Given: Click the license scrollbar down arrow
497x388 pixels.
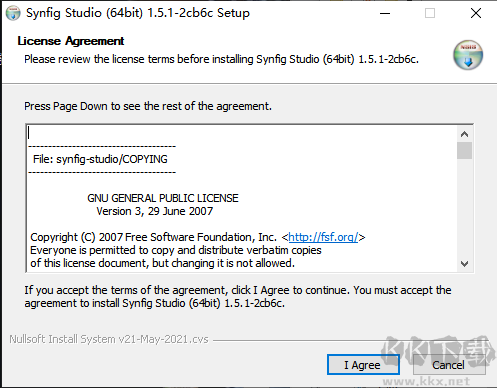Looking at the screenshot, I should (464, 264).
